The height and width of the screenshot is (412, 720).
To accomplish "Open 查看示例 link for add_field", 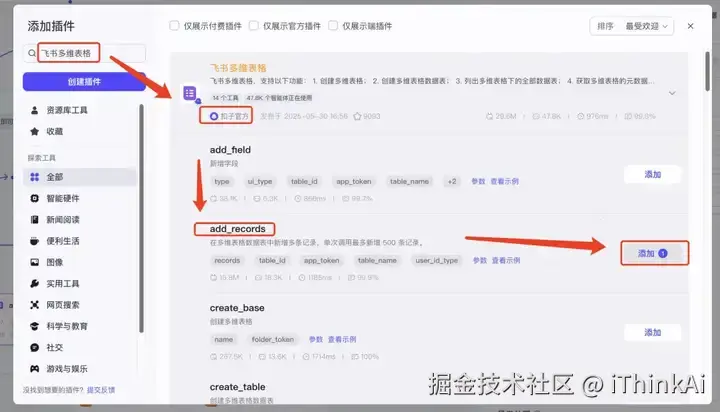I will (x=504, y=181).
